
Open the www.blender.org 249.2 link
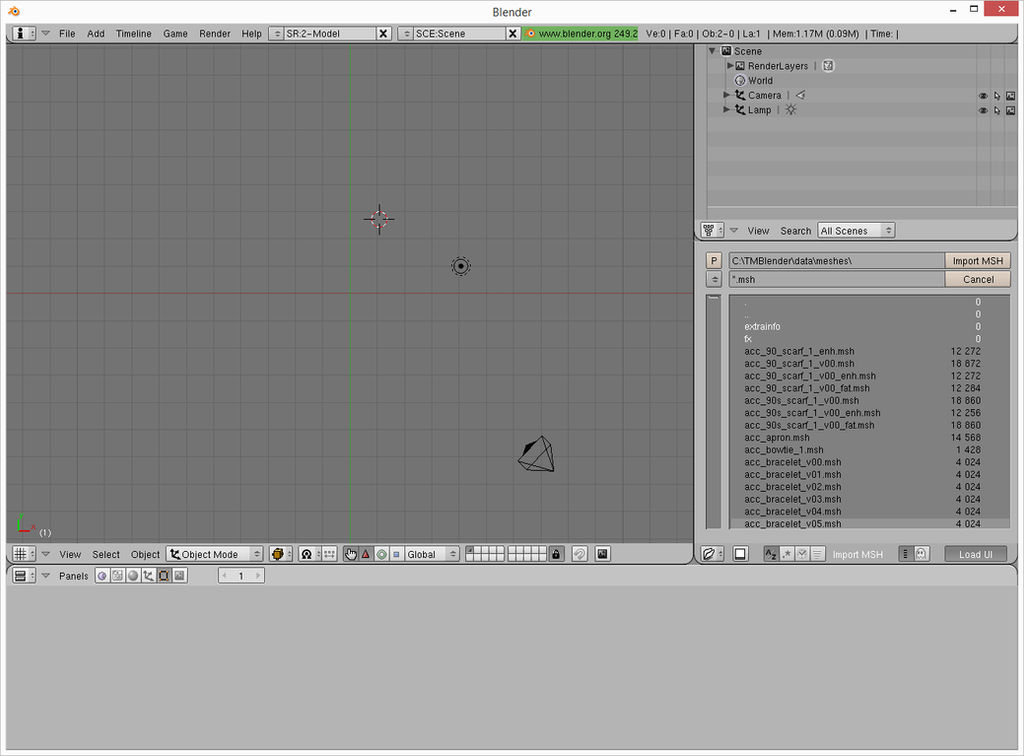(580, 33)
